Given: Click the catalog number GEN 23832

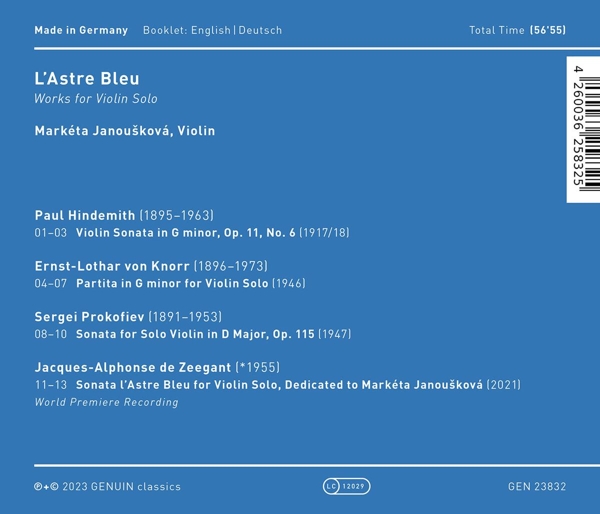Looking at the screenshot, I should coord(536,487).
